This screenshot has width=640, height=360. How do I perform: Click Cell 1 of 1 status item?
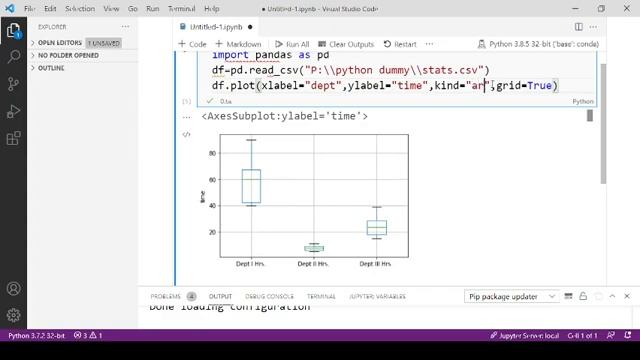click(582, 336)
